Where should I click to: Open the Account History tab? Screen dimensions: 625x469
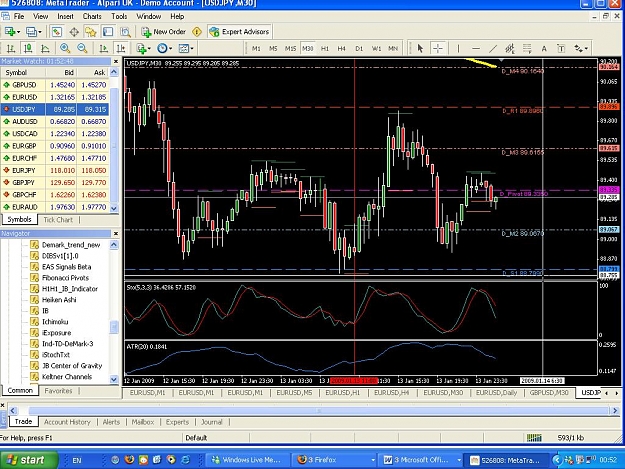tap(67, 422)
